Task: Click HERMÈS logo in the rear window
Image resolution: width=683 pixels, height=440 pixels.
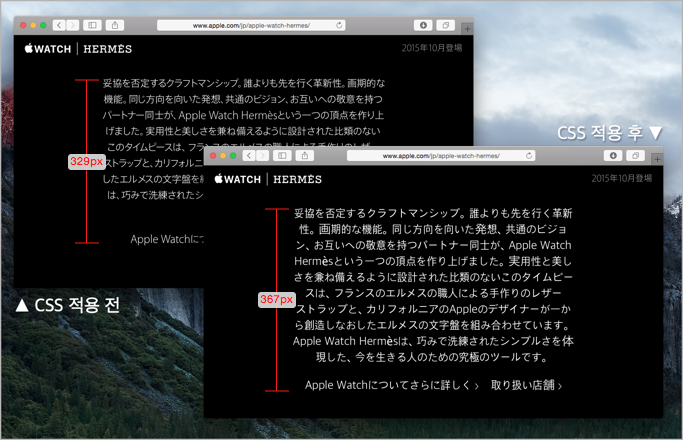Action: click(108, 49)
